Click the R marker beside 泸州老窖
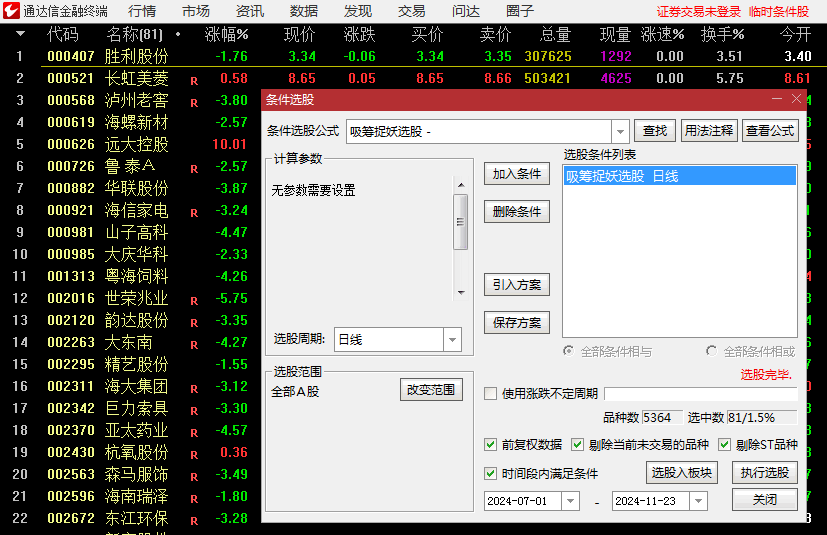Viewport: 827px width, 535px height. 194,103
